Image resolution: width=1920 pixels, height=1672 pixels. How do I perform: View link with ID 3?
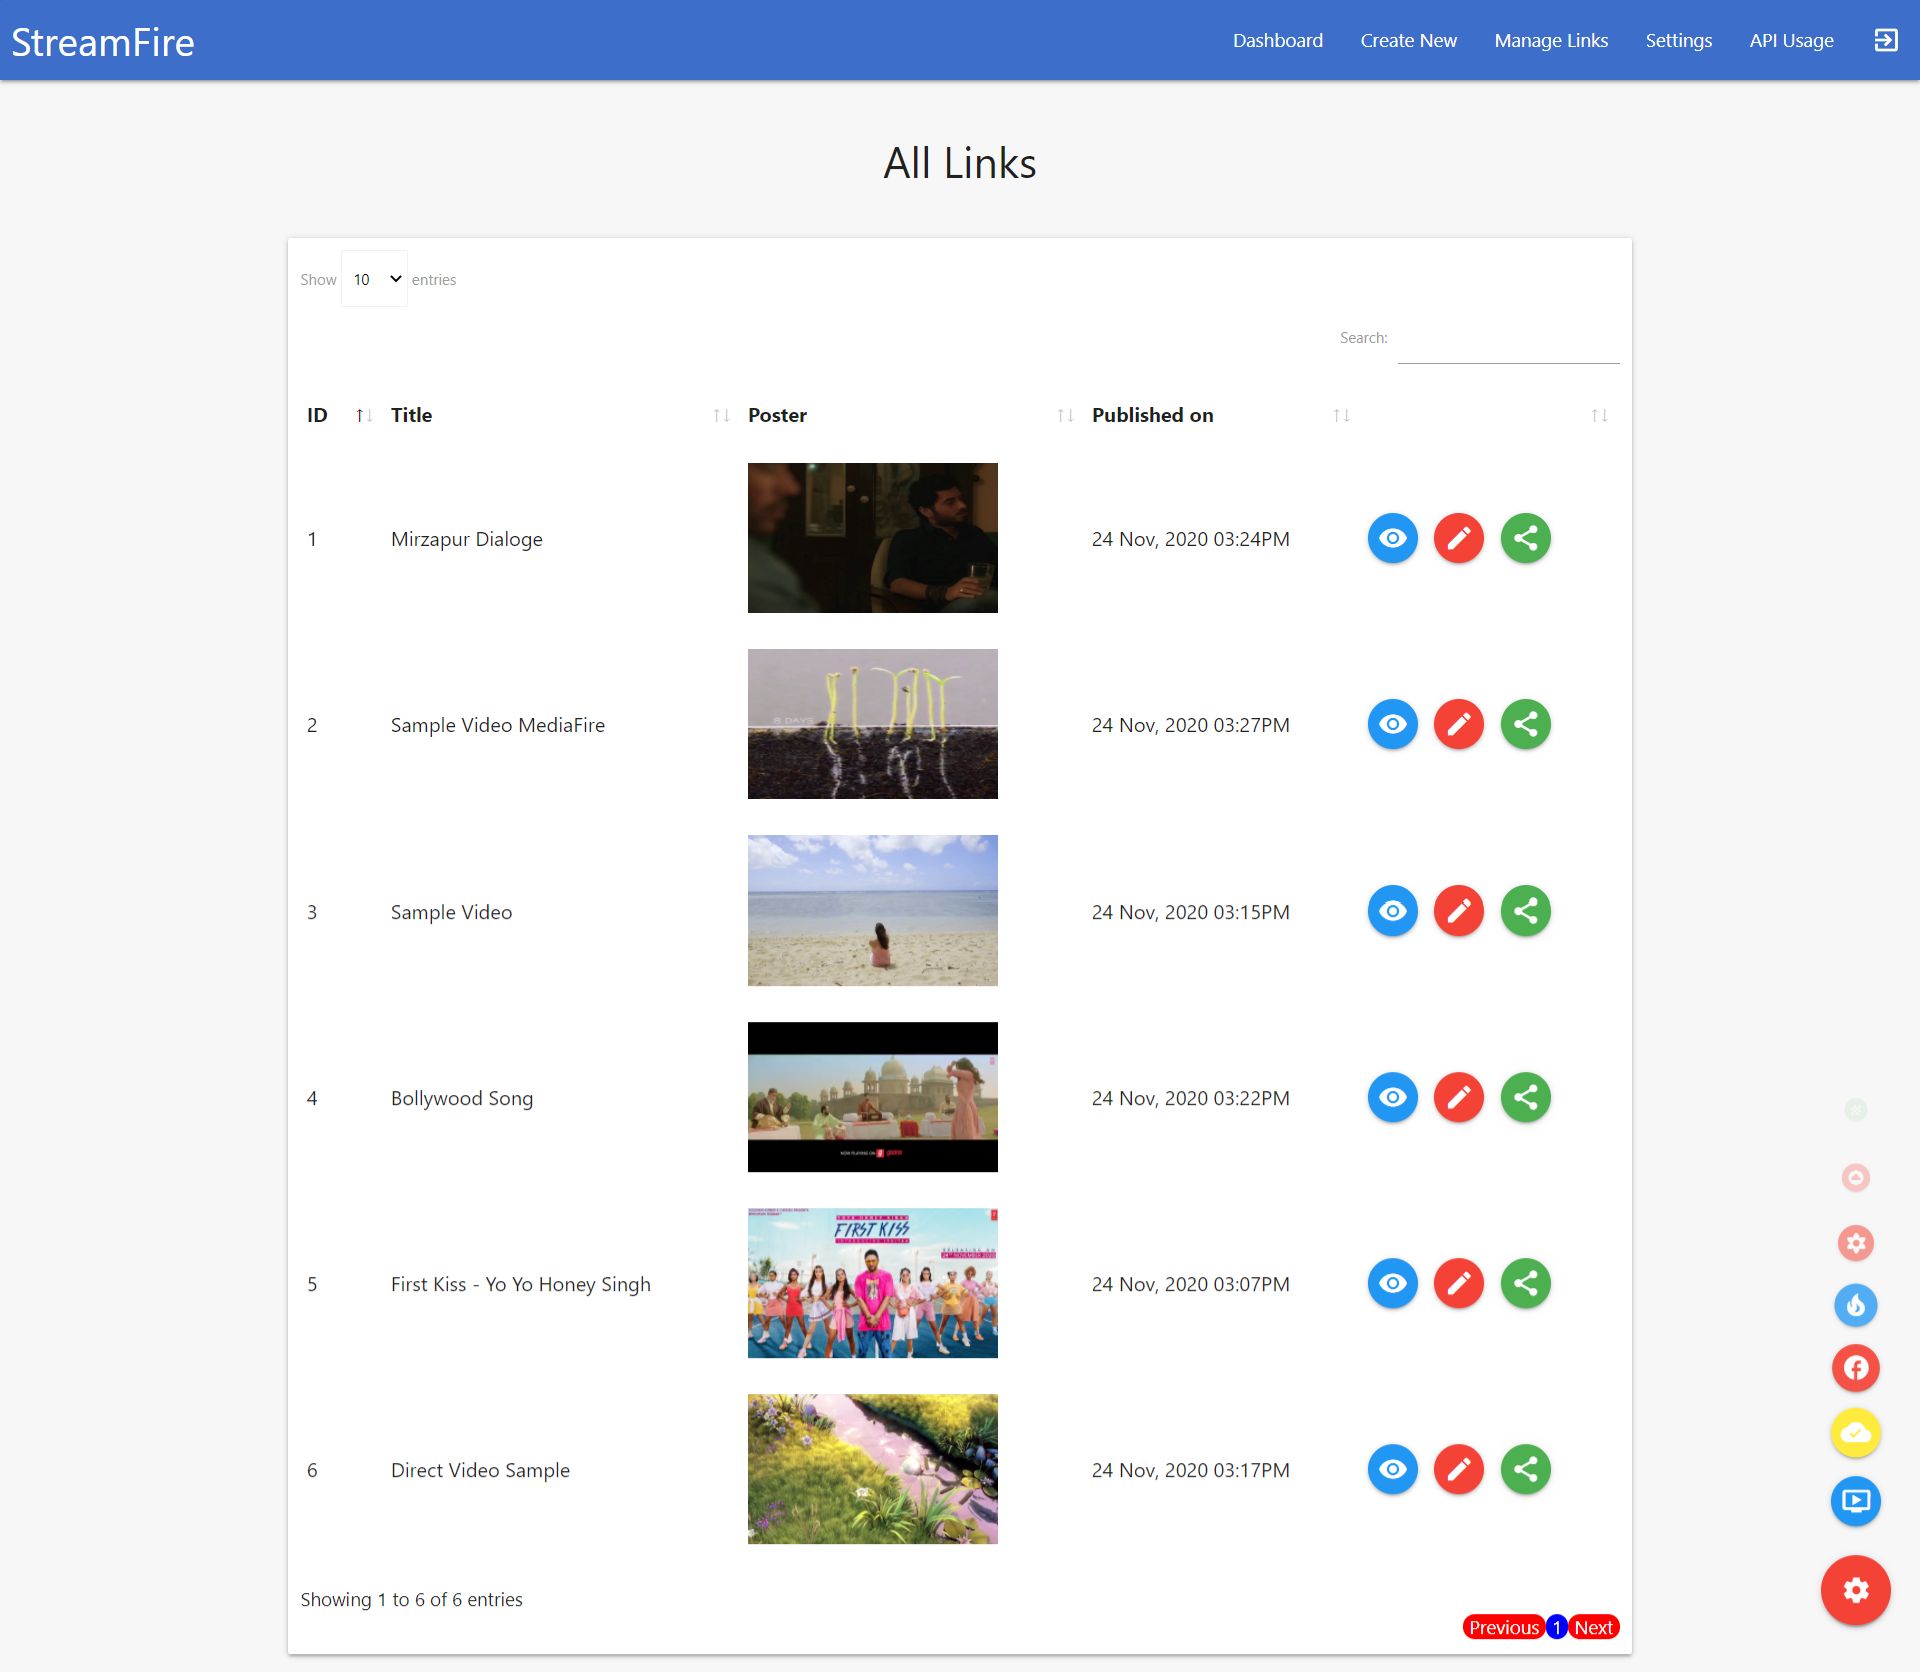[x=1392, y=911]
